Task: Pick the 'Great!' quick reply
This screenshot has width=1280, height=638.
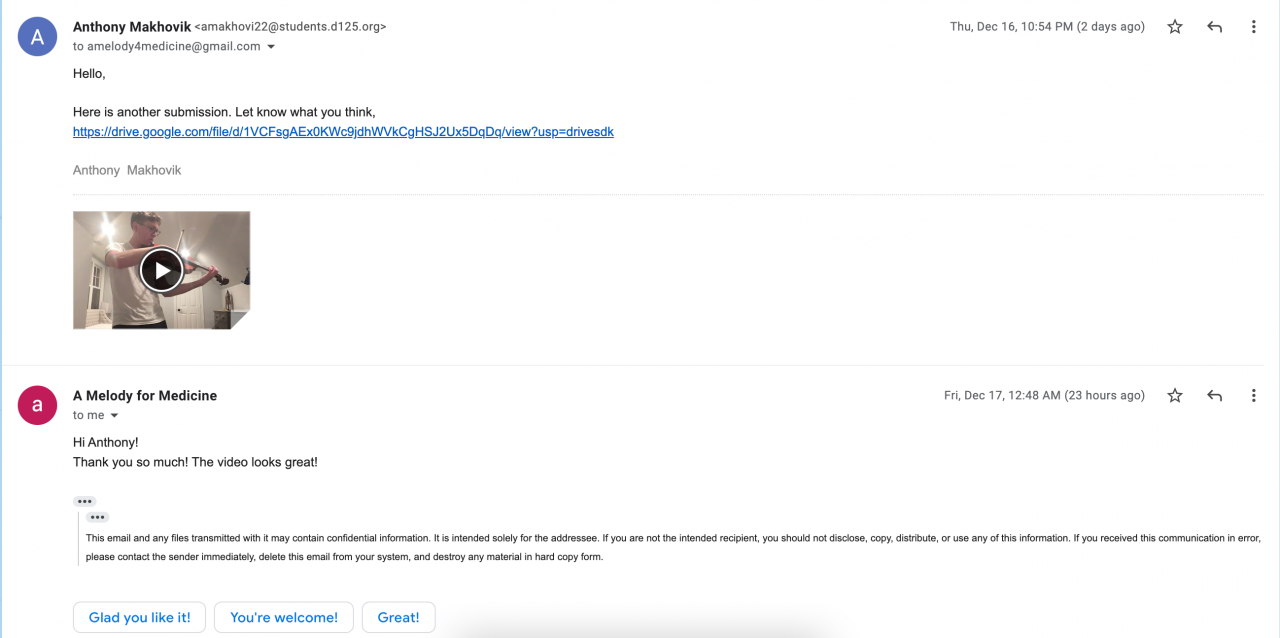Action: (x=398, y=618)
